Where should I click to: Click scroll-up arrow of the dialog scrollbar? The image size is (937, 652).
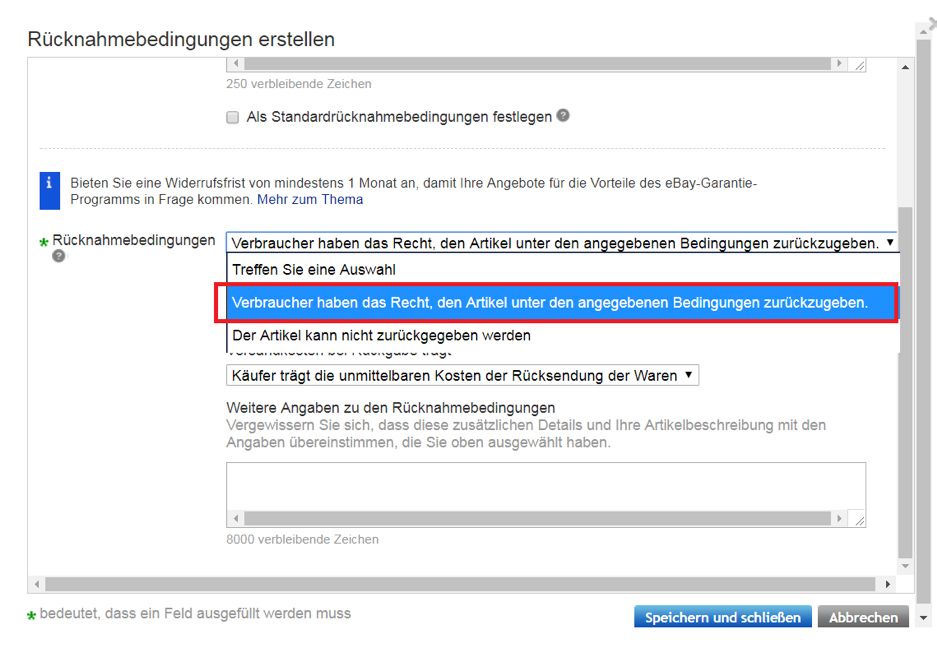coord(905,67)
